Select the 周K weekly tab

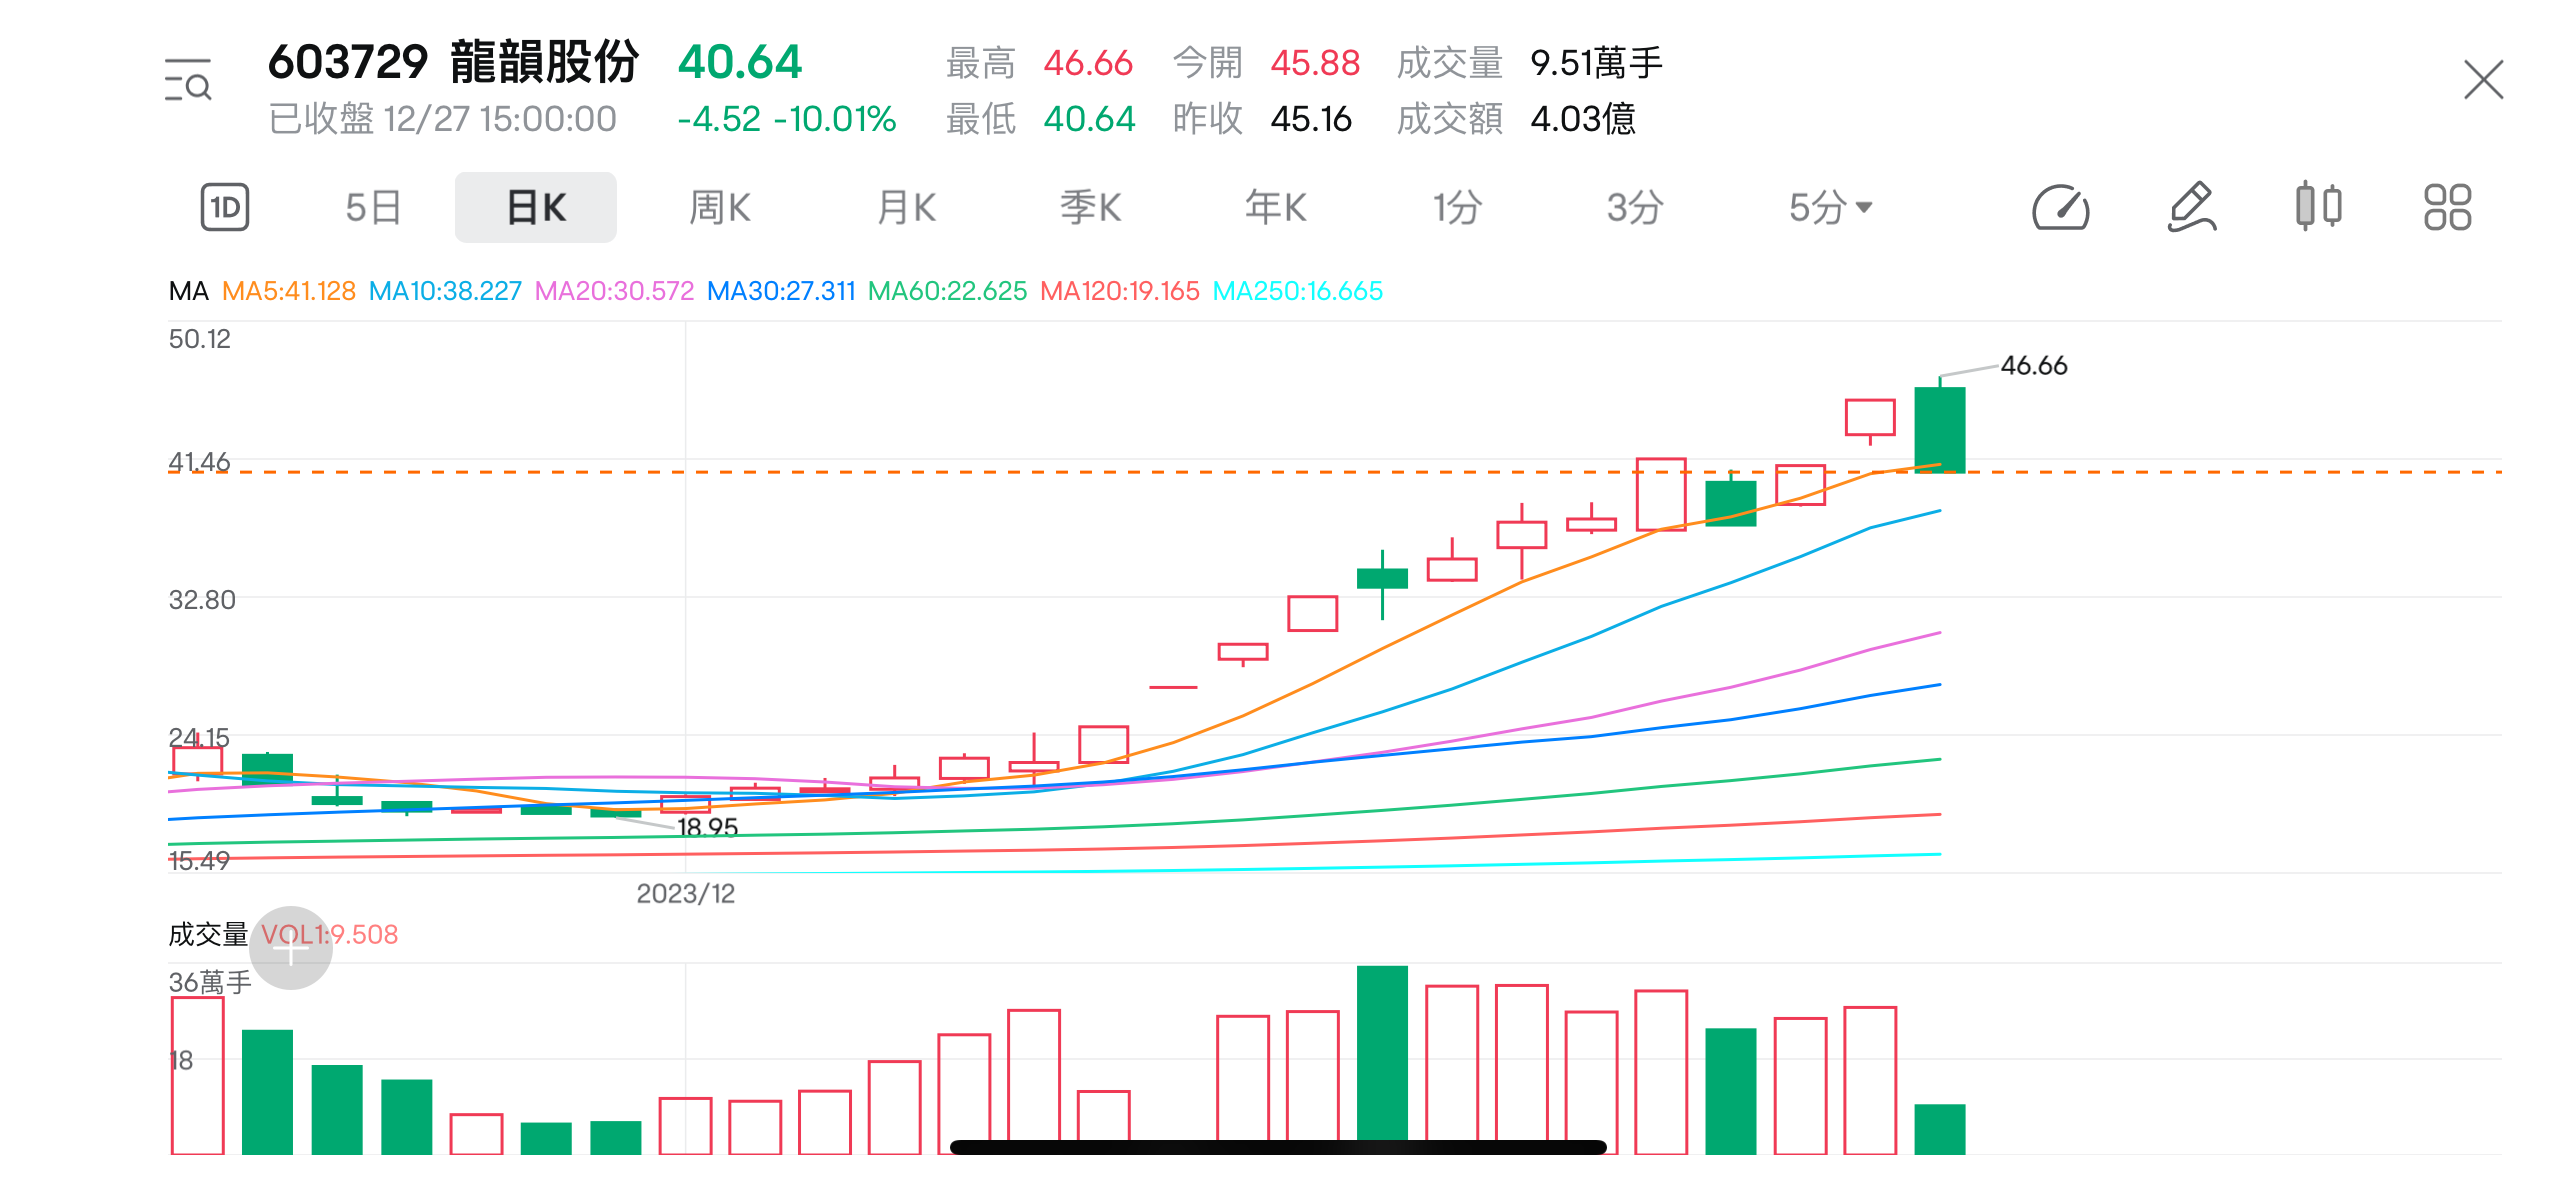point(720,208)
